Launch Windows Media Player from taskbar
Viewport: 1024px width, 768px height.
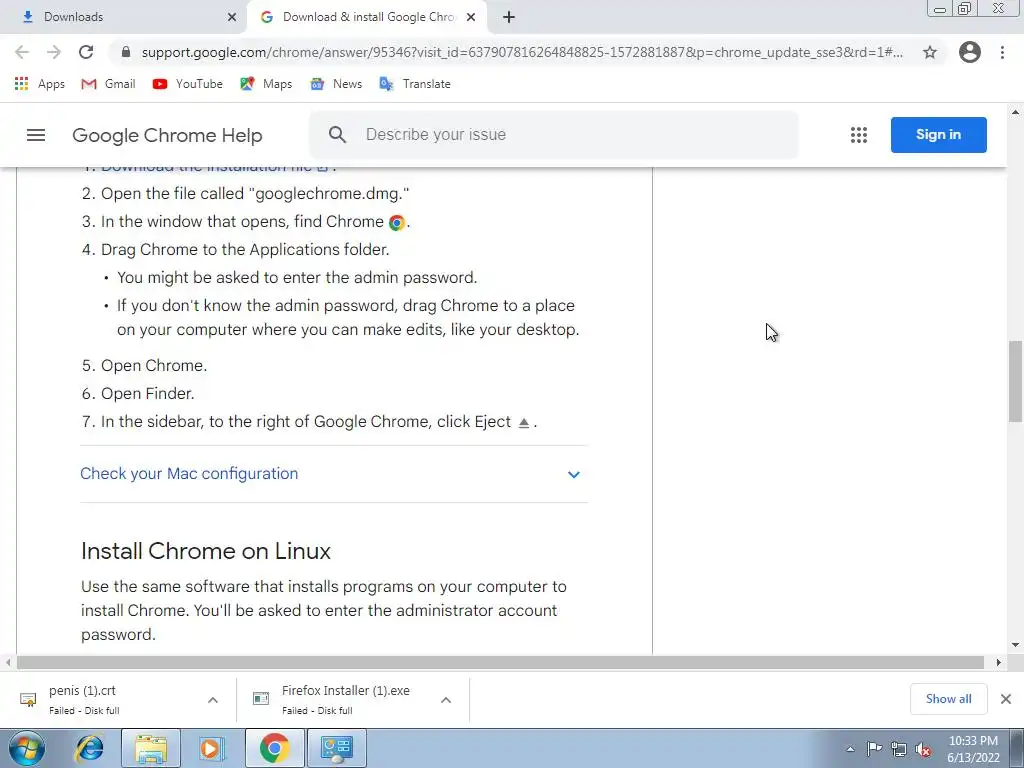[x=210, y=748]
